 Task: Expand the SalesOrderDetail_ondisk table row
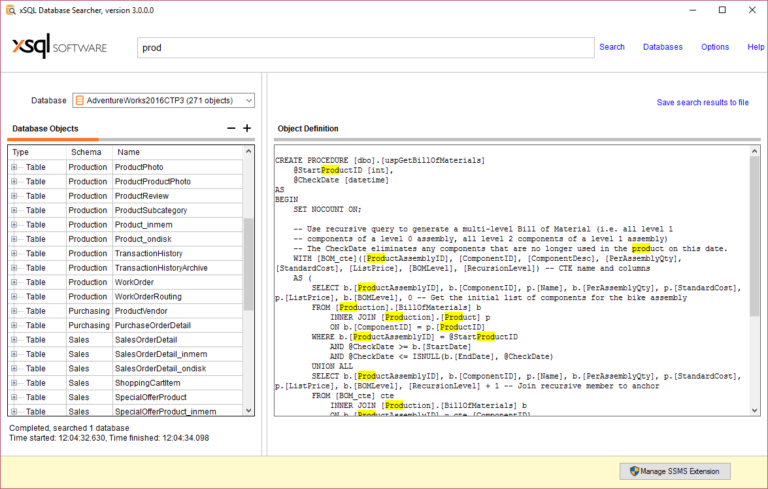14,368
